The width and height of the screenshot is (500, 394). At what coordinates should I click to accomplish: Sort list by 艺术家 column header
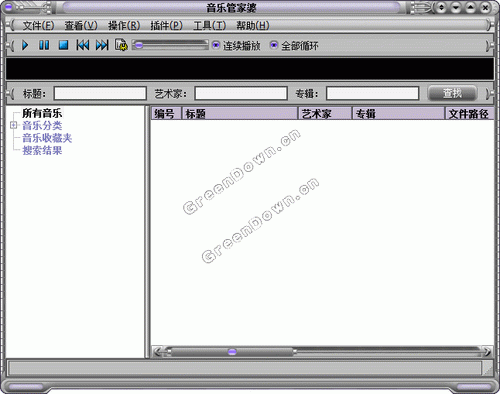coord(325,114)
